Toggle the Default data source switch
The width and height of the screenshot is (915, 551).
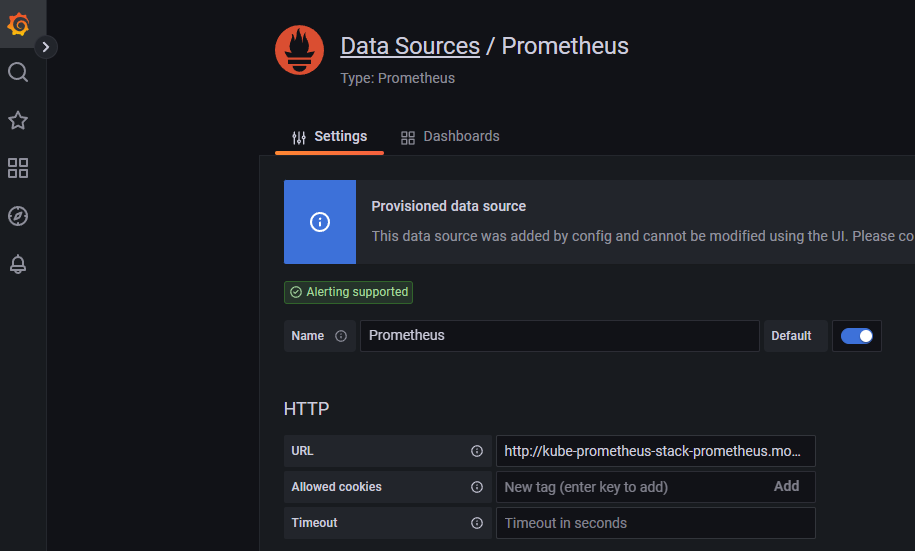pos(856,336)
